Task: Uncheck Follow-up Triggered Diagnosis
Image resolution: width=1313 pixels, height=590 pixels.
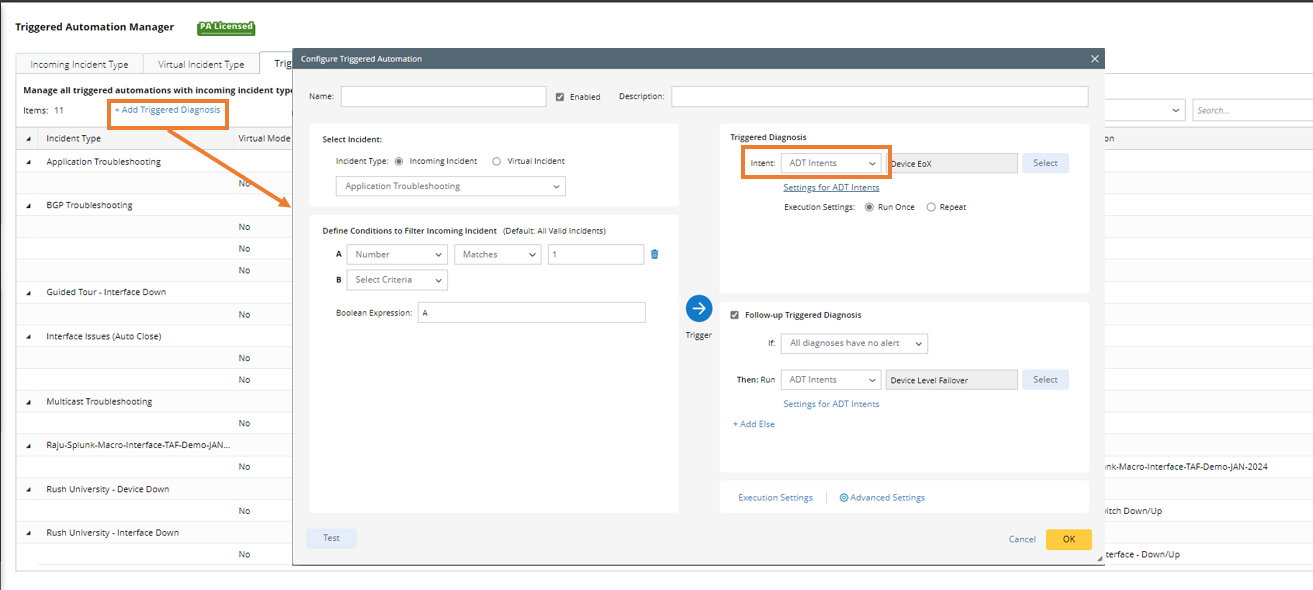Action: point(735,315)
